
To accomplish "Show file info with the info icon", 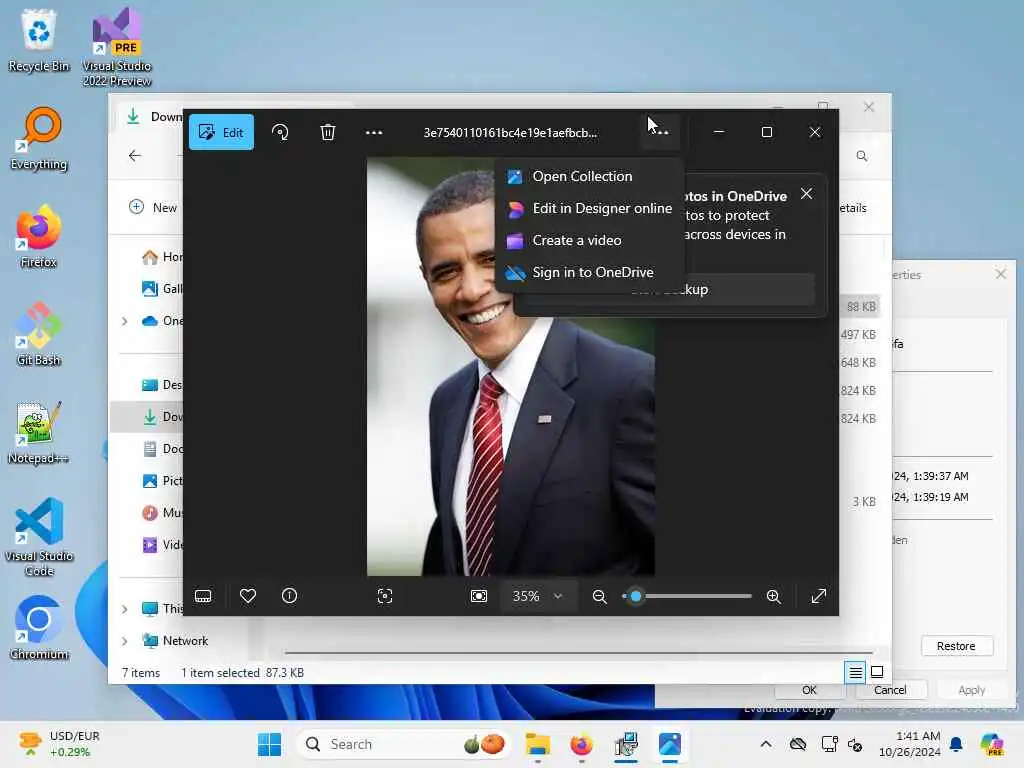I will [x=289, y=596].
